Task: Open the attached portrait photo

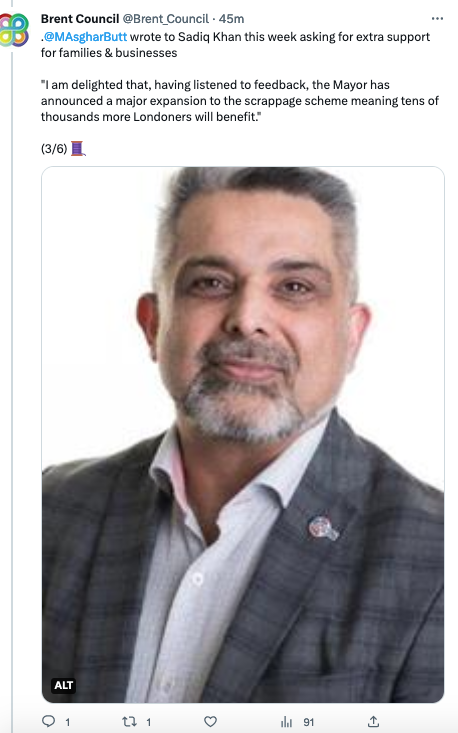Action: coord(243,434)
